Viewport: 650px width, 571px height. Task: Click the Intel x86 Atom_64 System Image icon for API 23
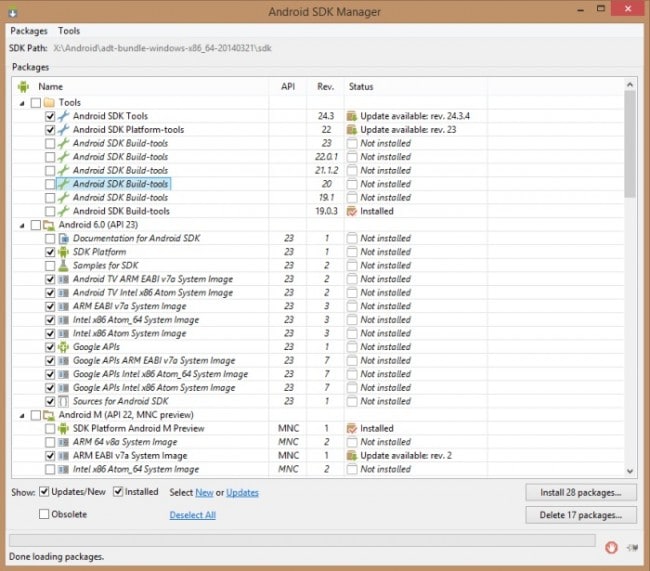point(63,320)
